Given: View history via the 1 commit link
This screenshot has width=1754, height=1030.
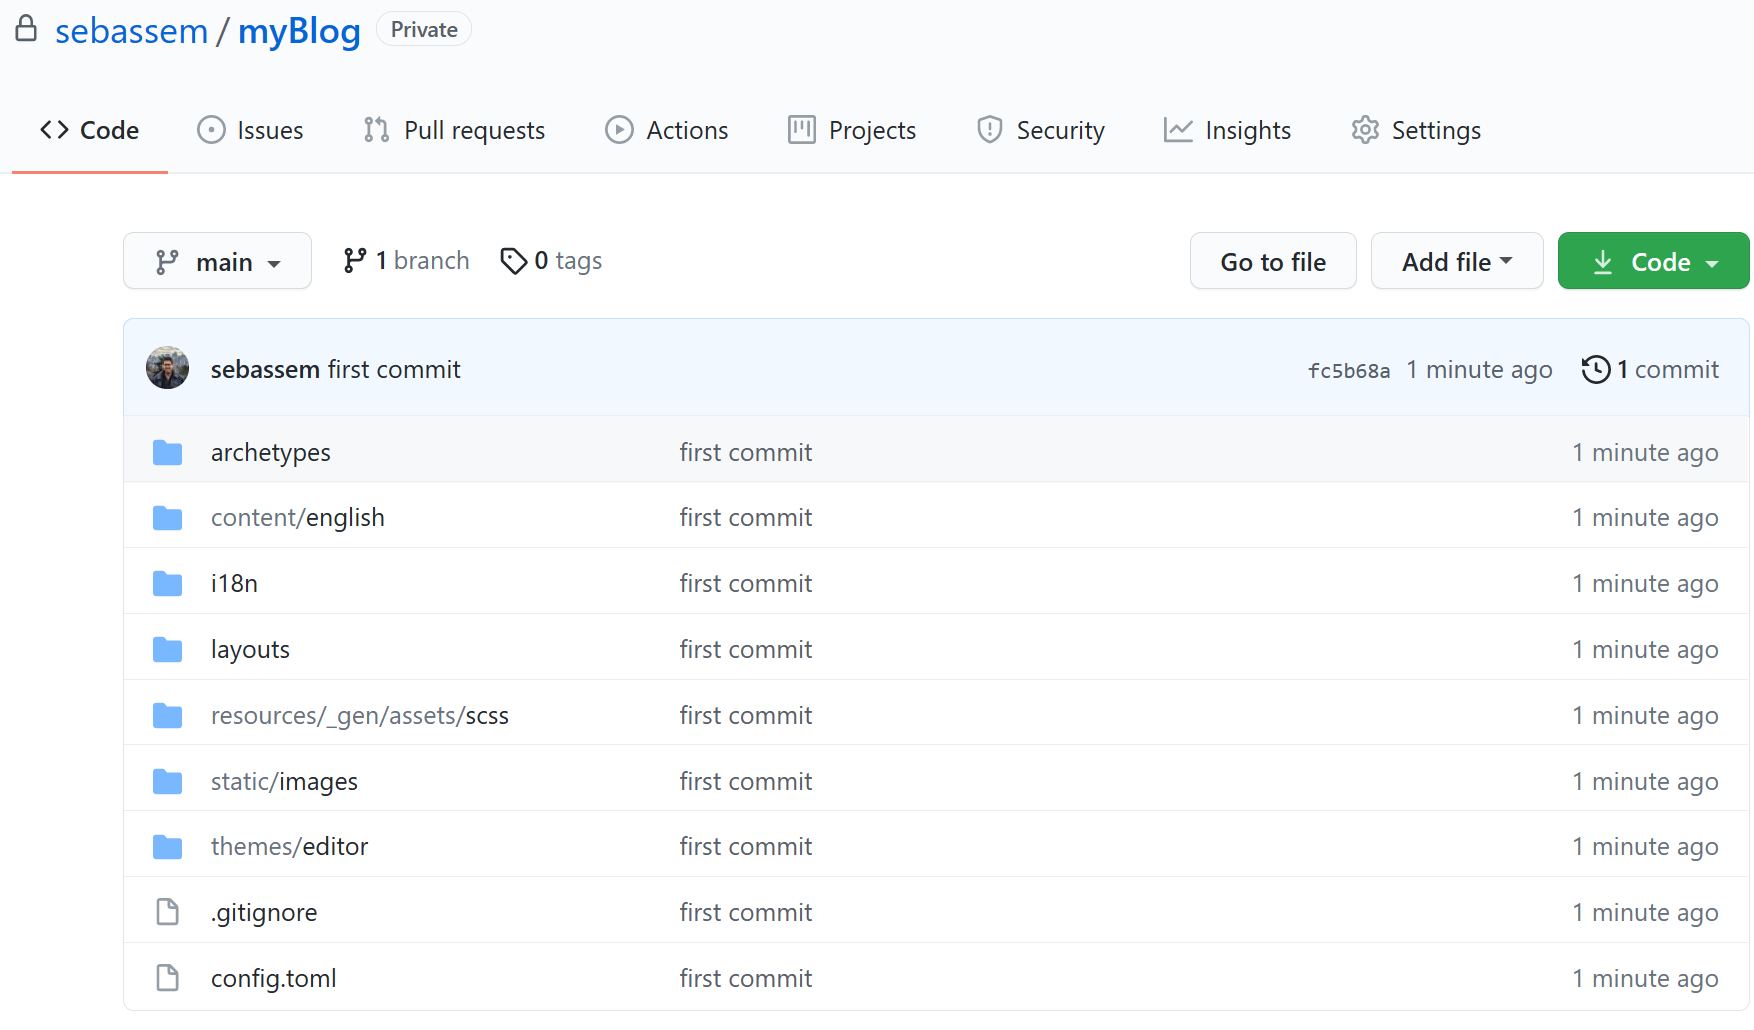Looking at the screenshot, I should click(1650, 369).
